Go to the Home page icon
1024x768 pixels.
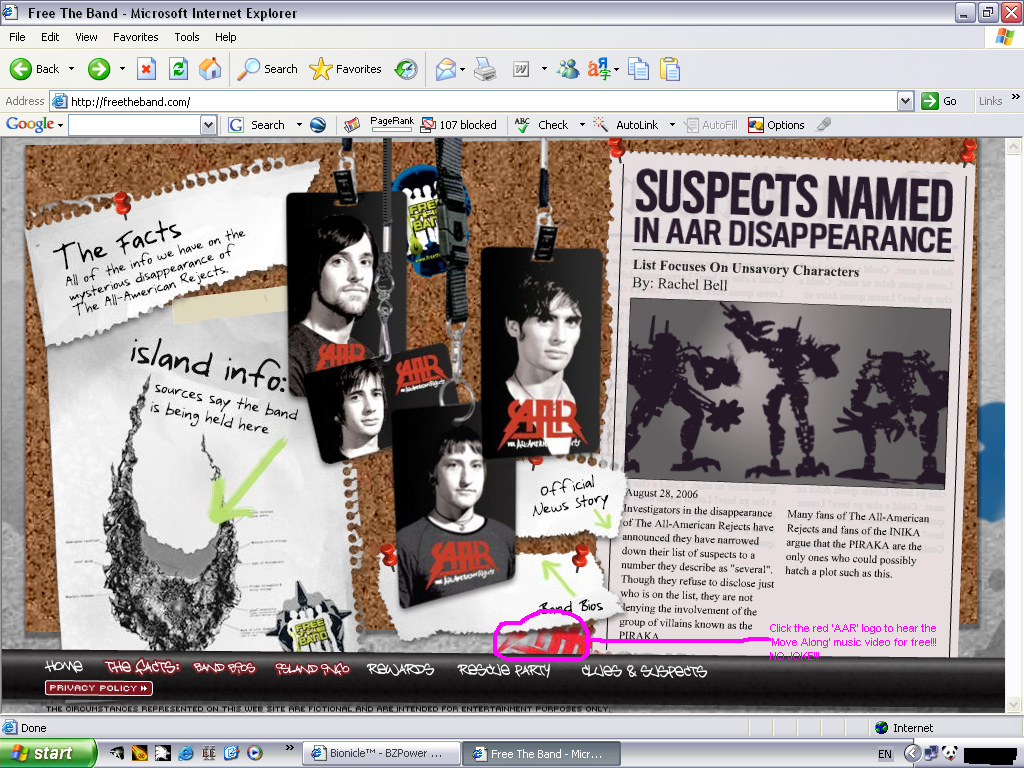210,69
